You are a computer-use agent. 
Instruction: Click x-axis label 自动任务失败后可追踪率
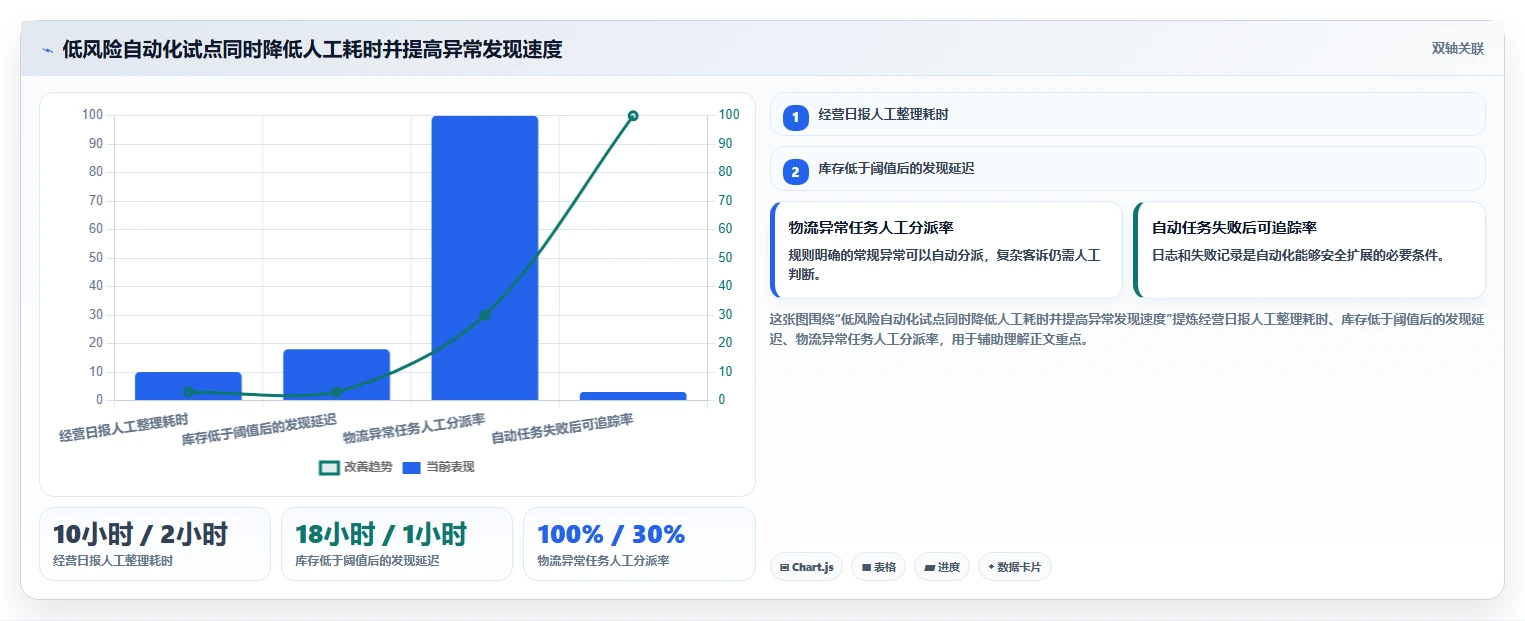click(562, 429)
